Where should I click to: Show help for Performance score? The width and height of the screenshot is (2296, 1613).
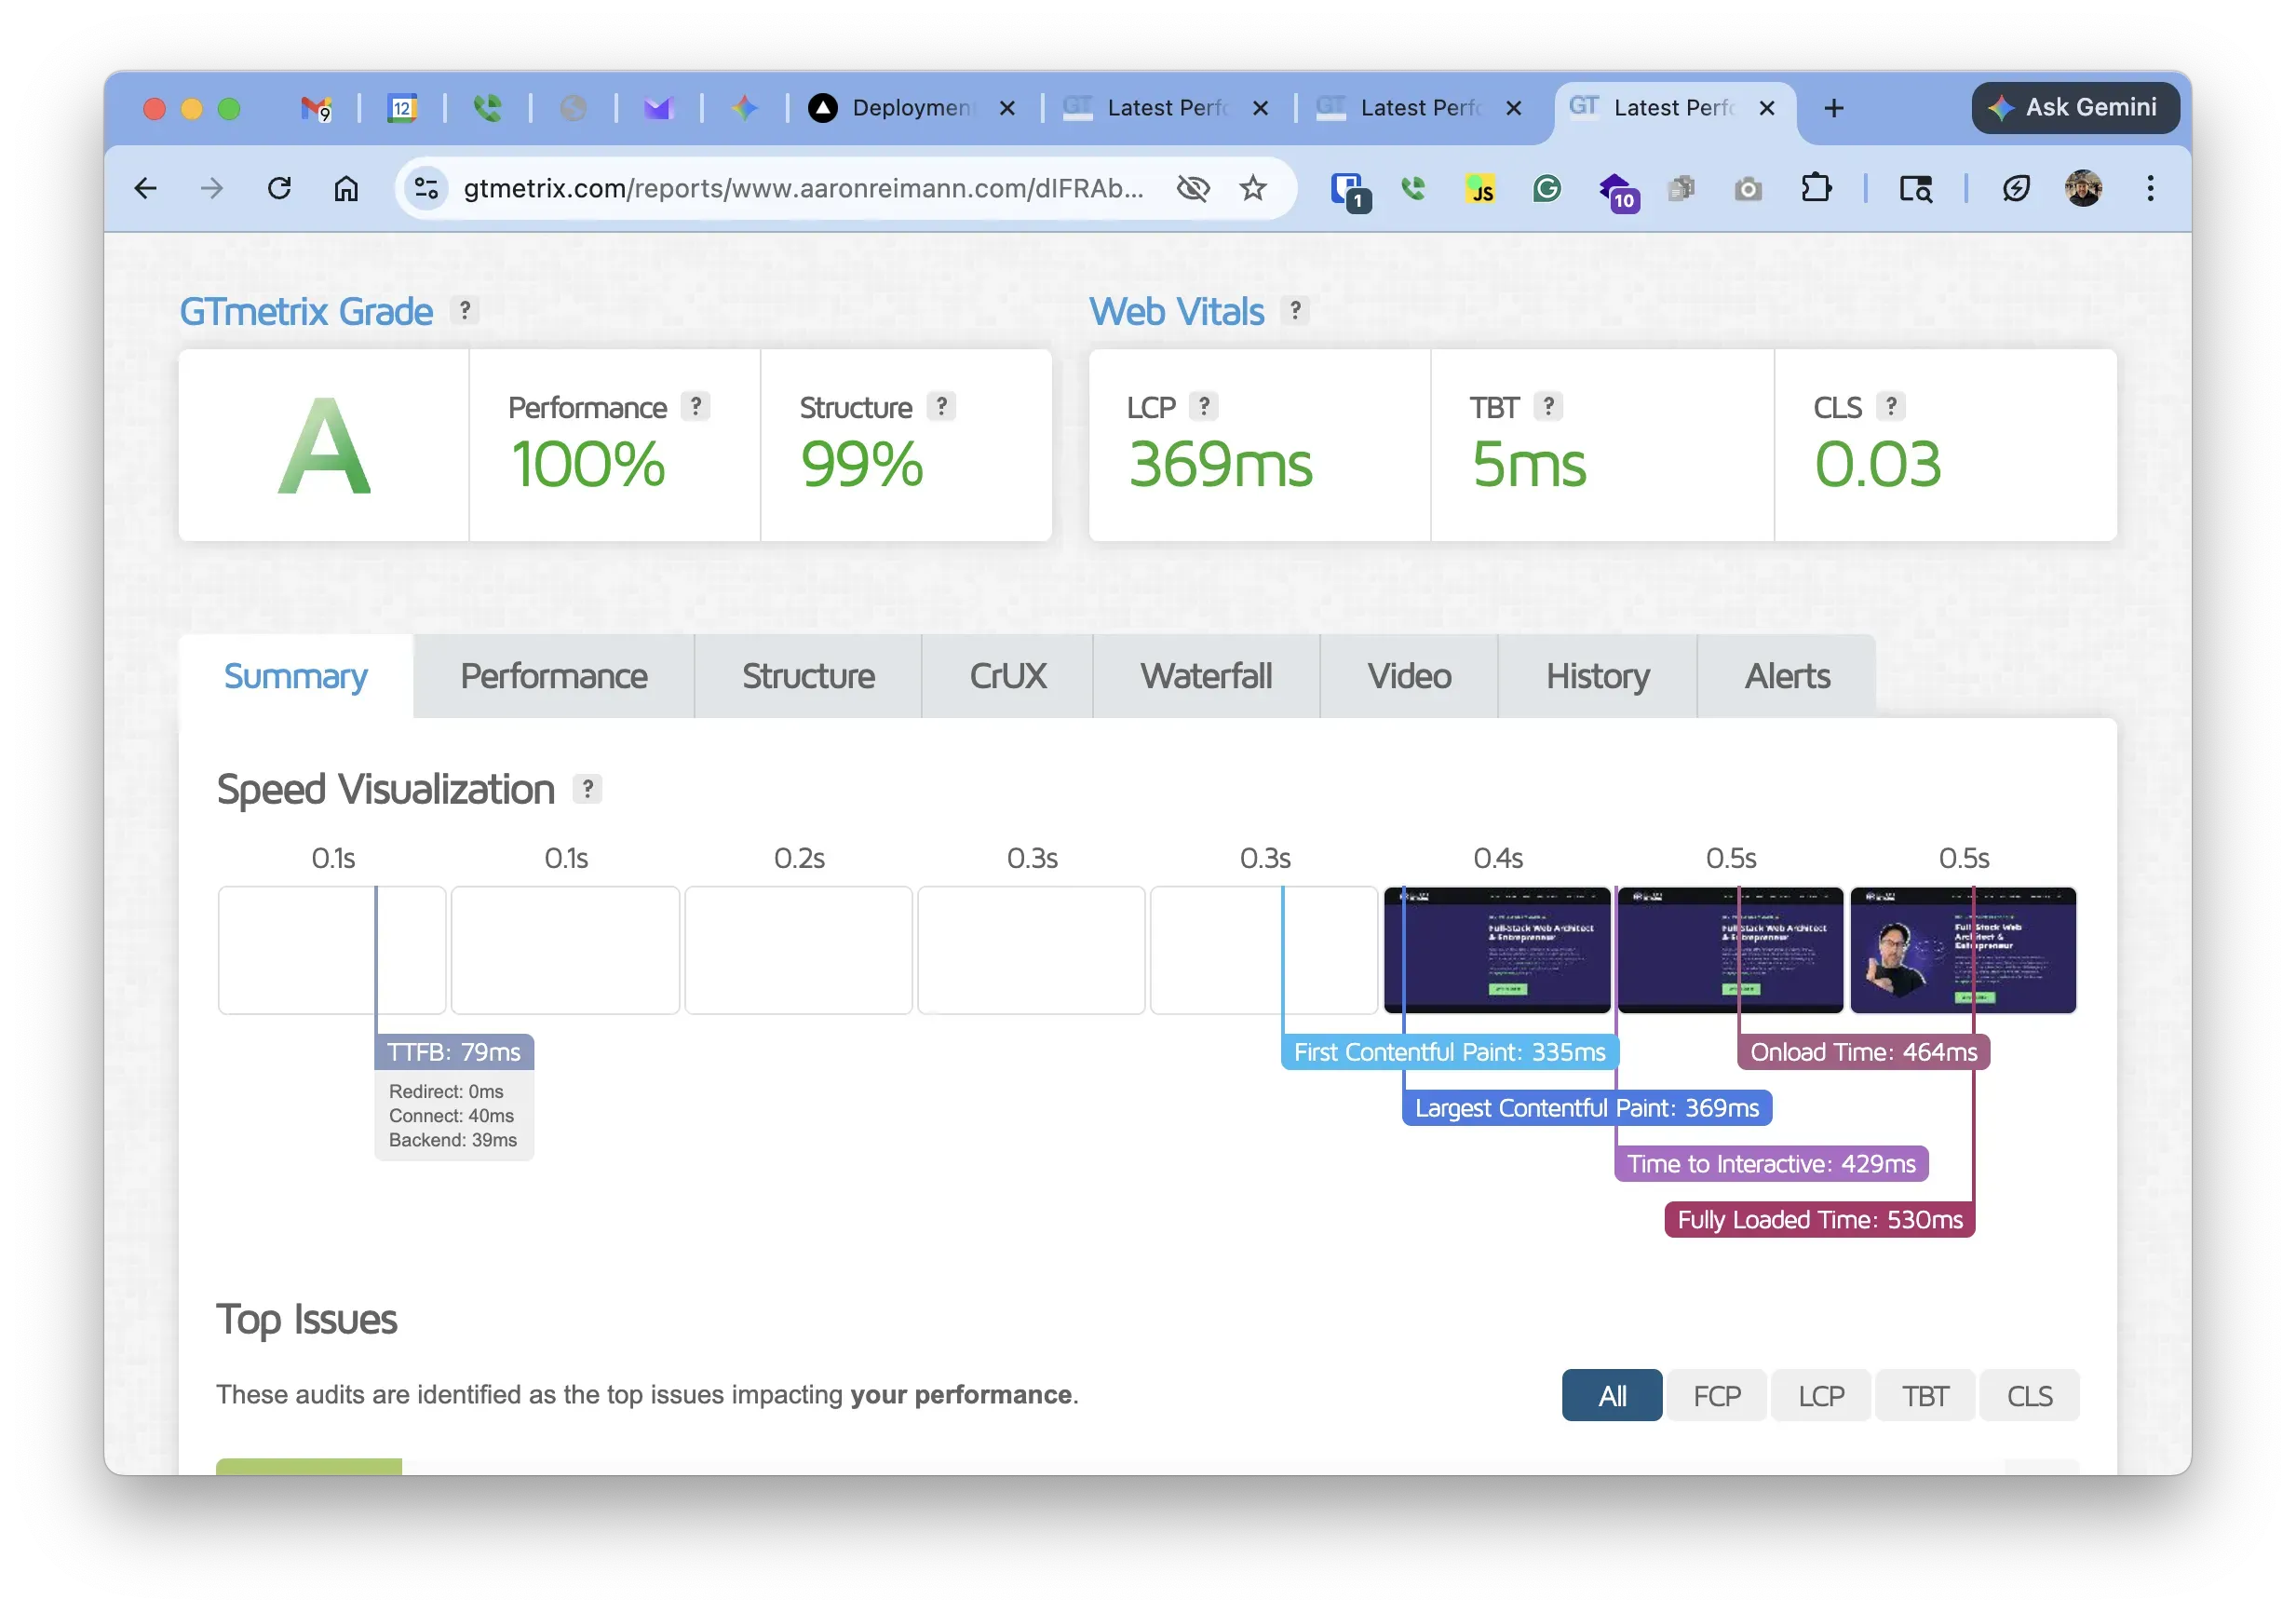[696, 406]
